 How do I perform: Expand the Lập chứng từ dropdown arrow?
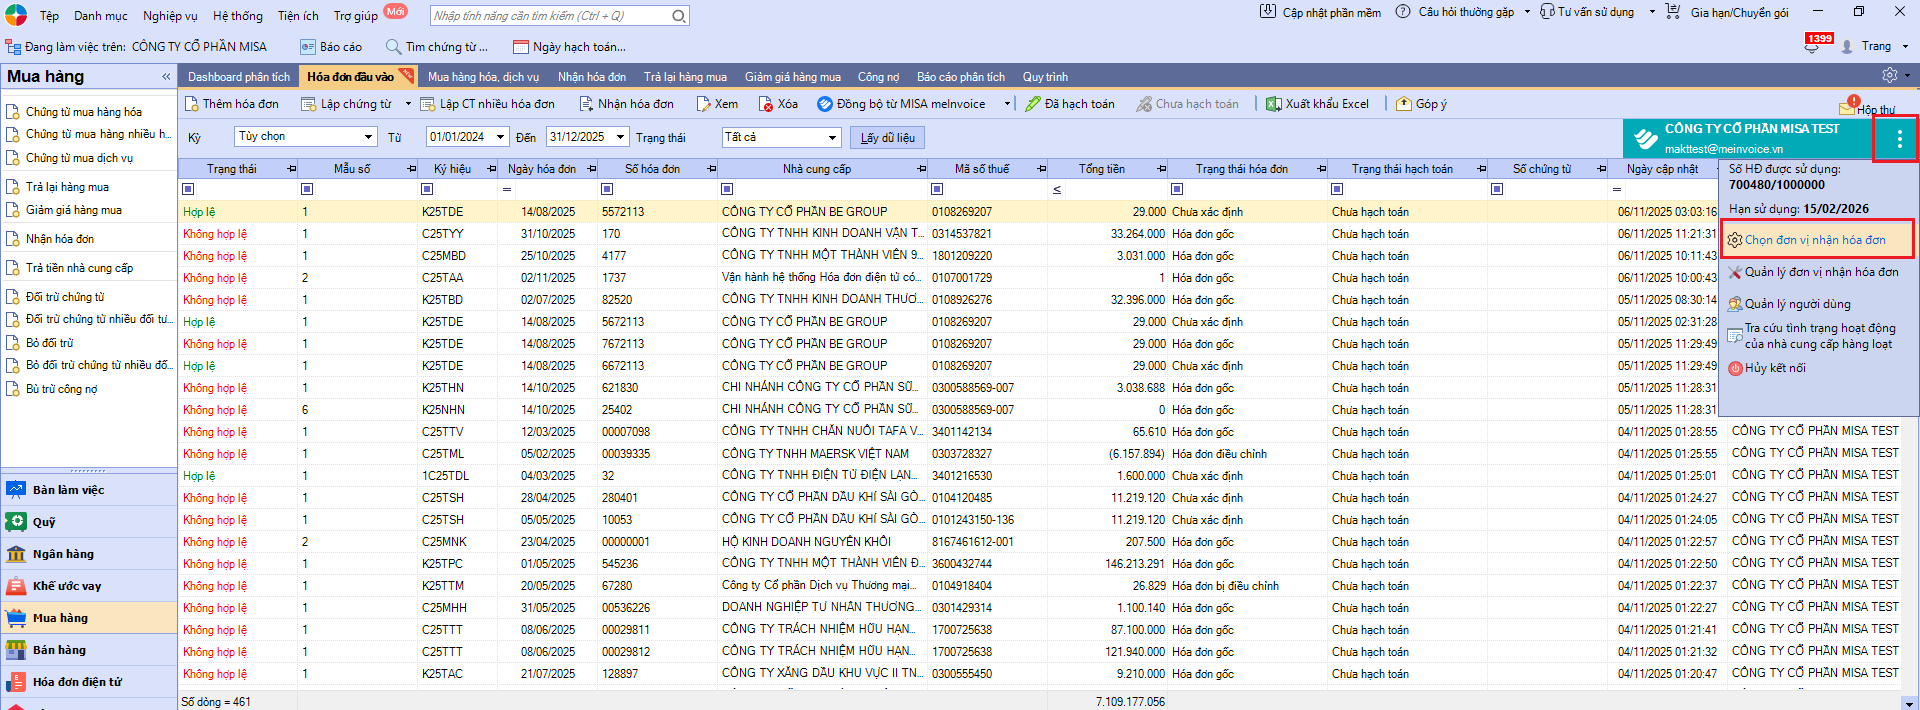[x=408, y=104]
